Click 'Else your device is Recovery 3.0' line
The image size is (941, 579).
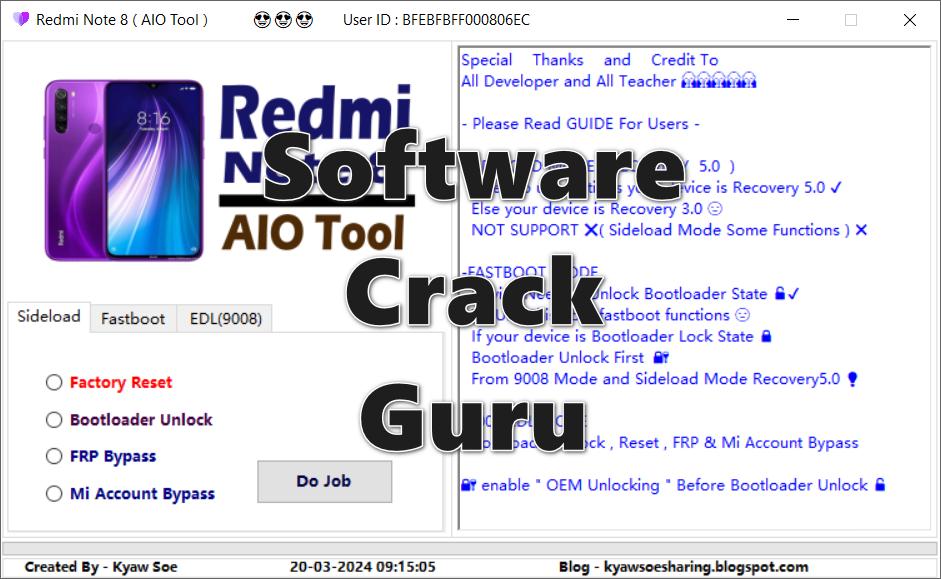point(597,209)
